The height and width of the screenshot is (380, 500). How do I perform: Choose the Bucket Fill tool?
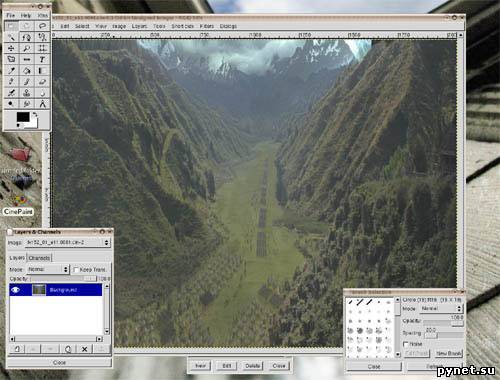click(27, 71)
